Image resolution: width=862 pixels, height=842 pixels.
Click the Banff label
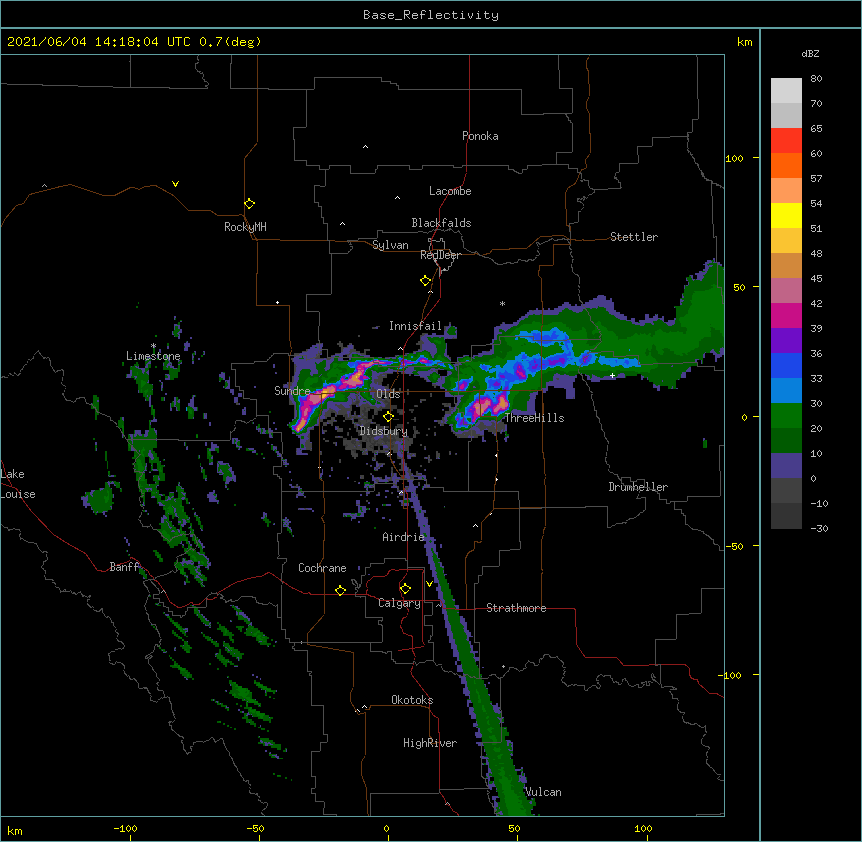124,567
